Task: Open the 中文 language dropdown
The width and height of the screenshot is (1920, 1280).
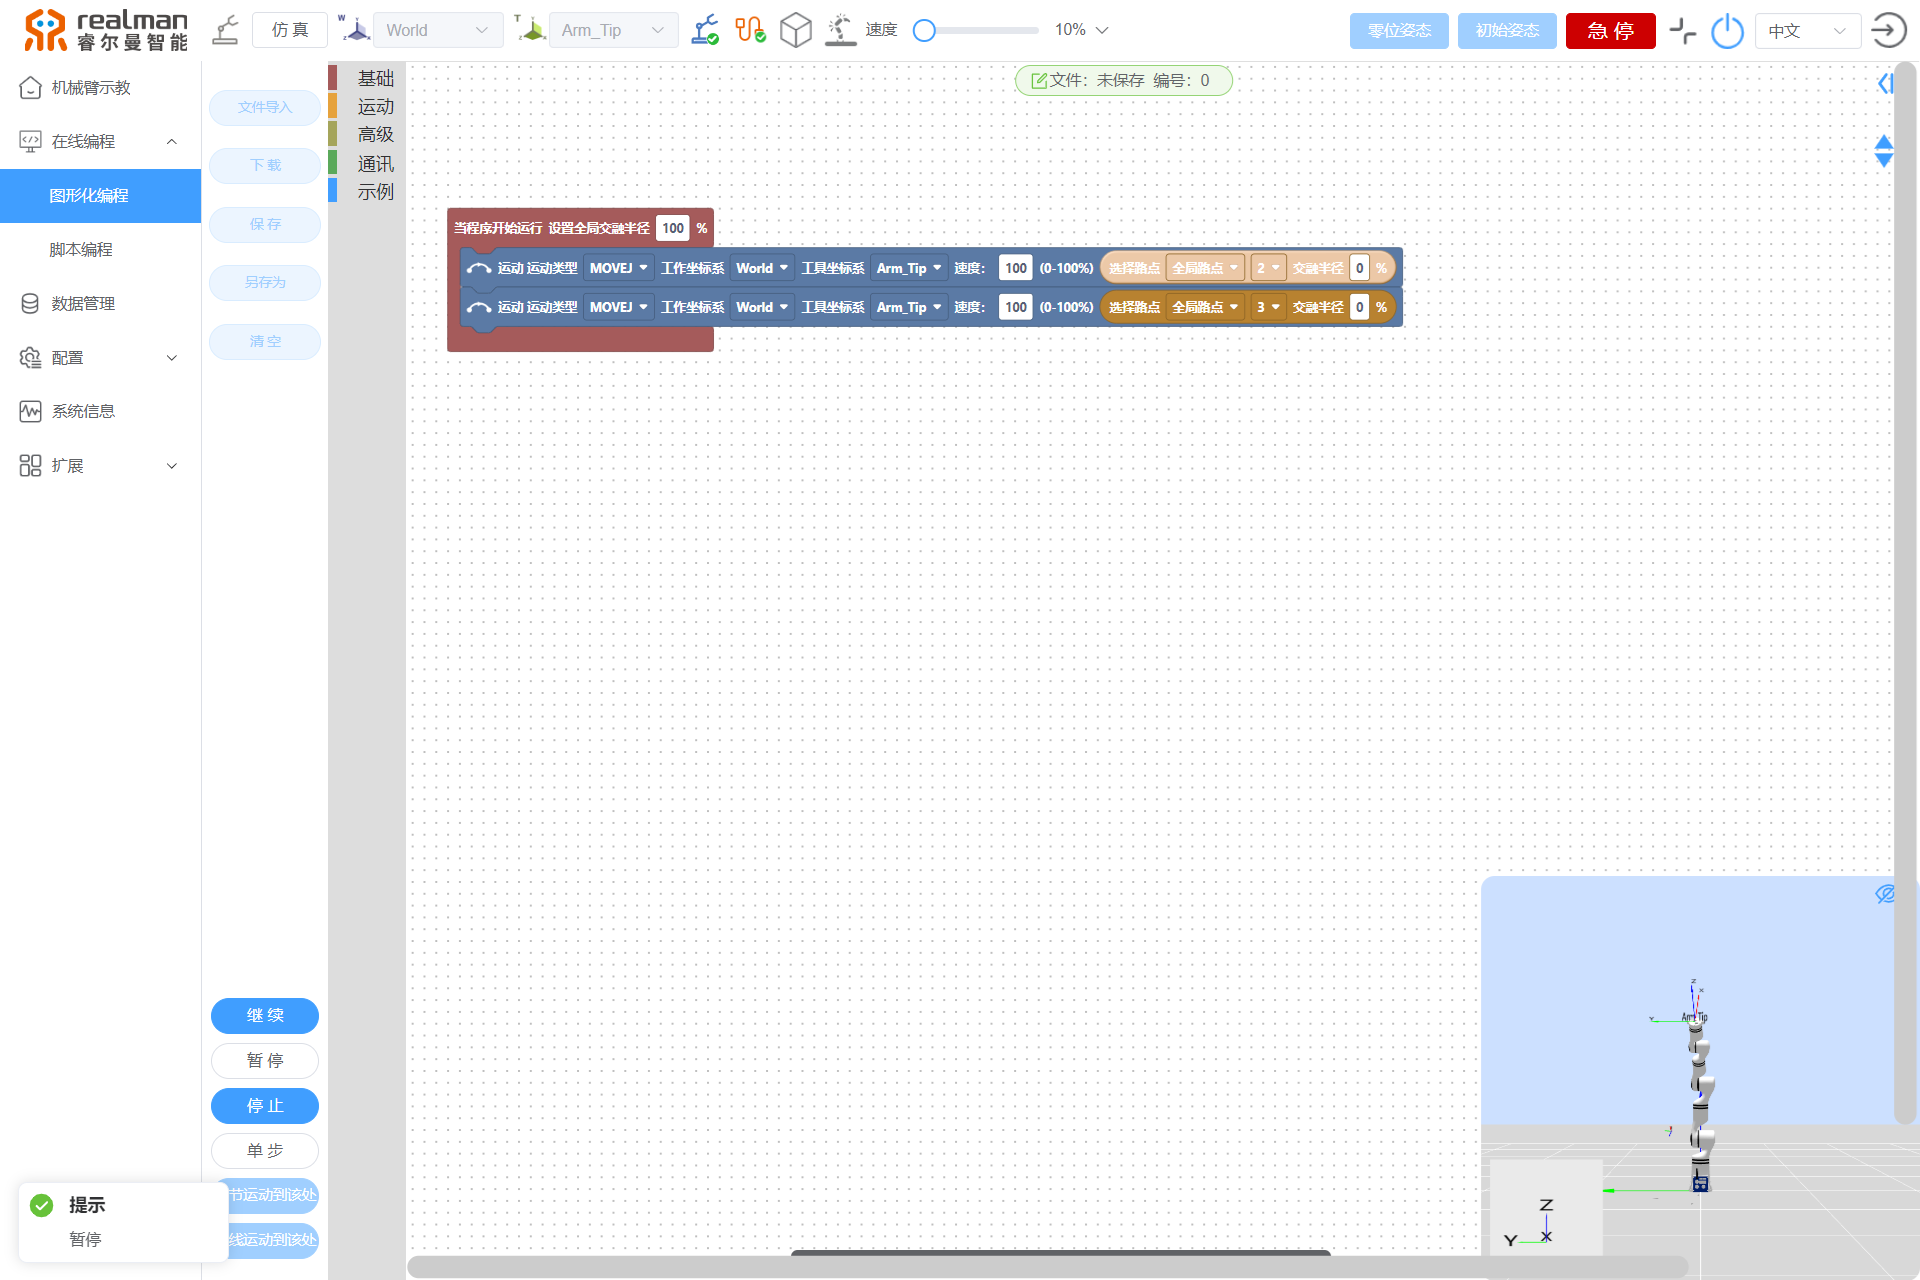Action: (1807, 31)
